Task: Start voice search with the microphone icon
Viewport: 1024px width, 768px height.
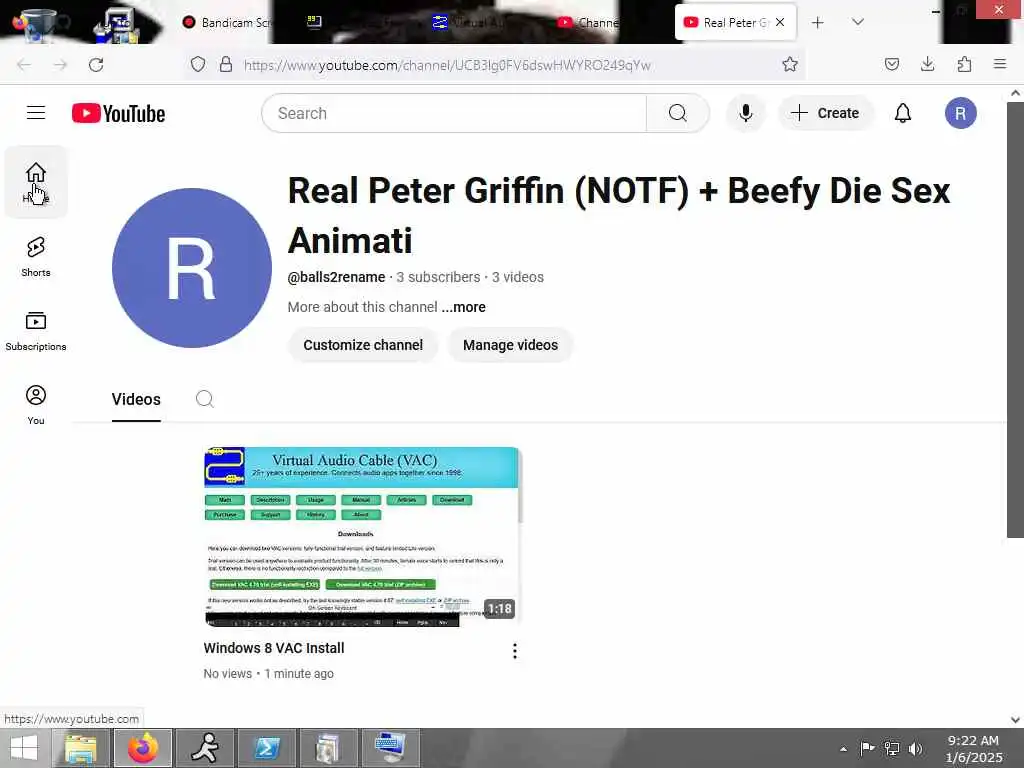Action: tap(745, 113)
